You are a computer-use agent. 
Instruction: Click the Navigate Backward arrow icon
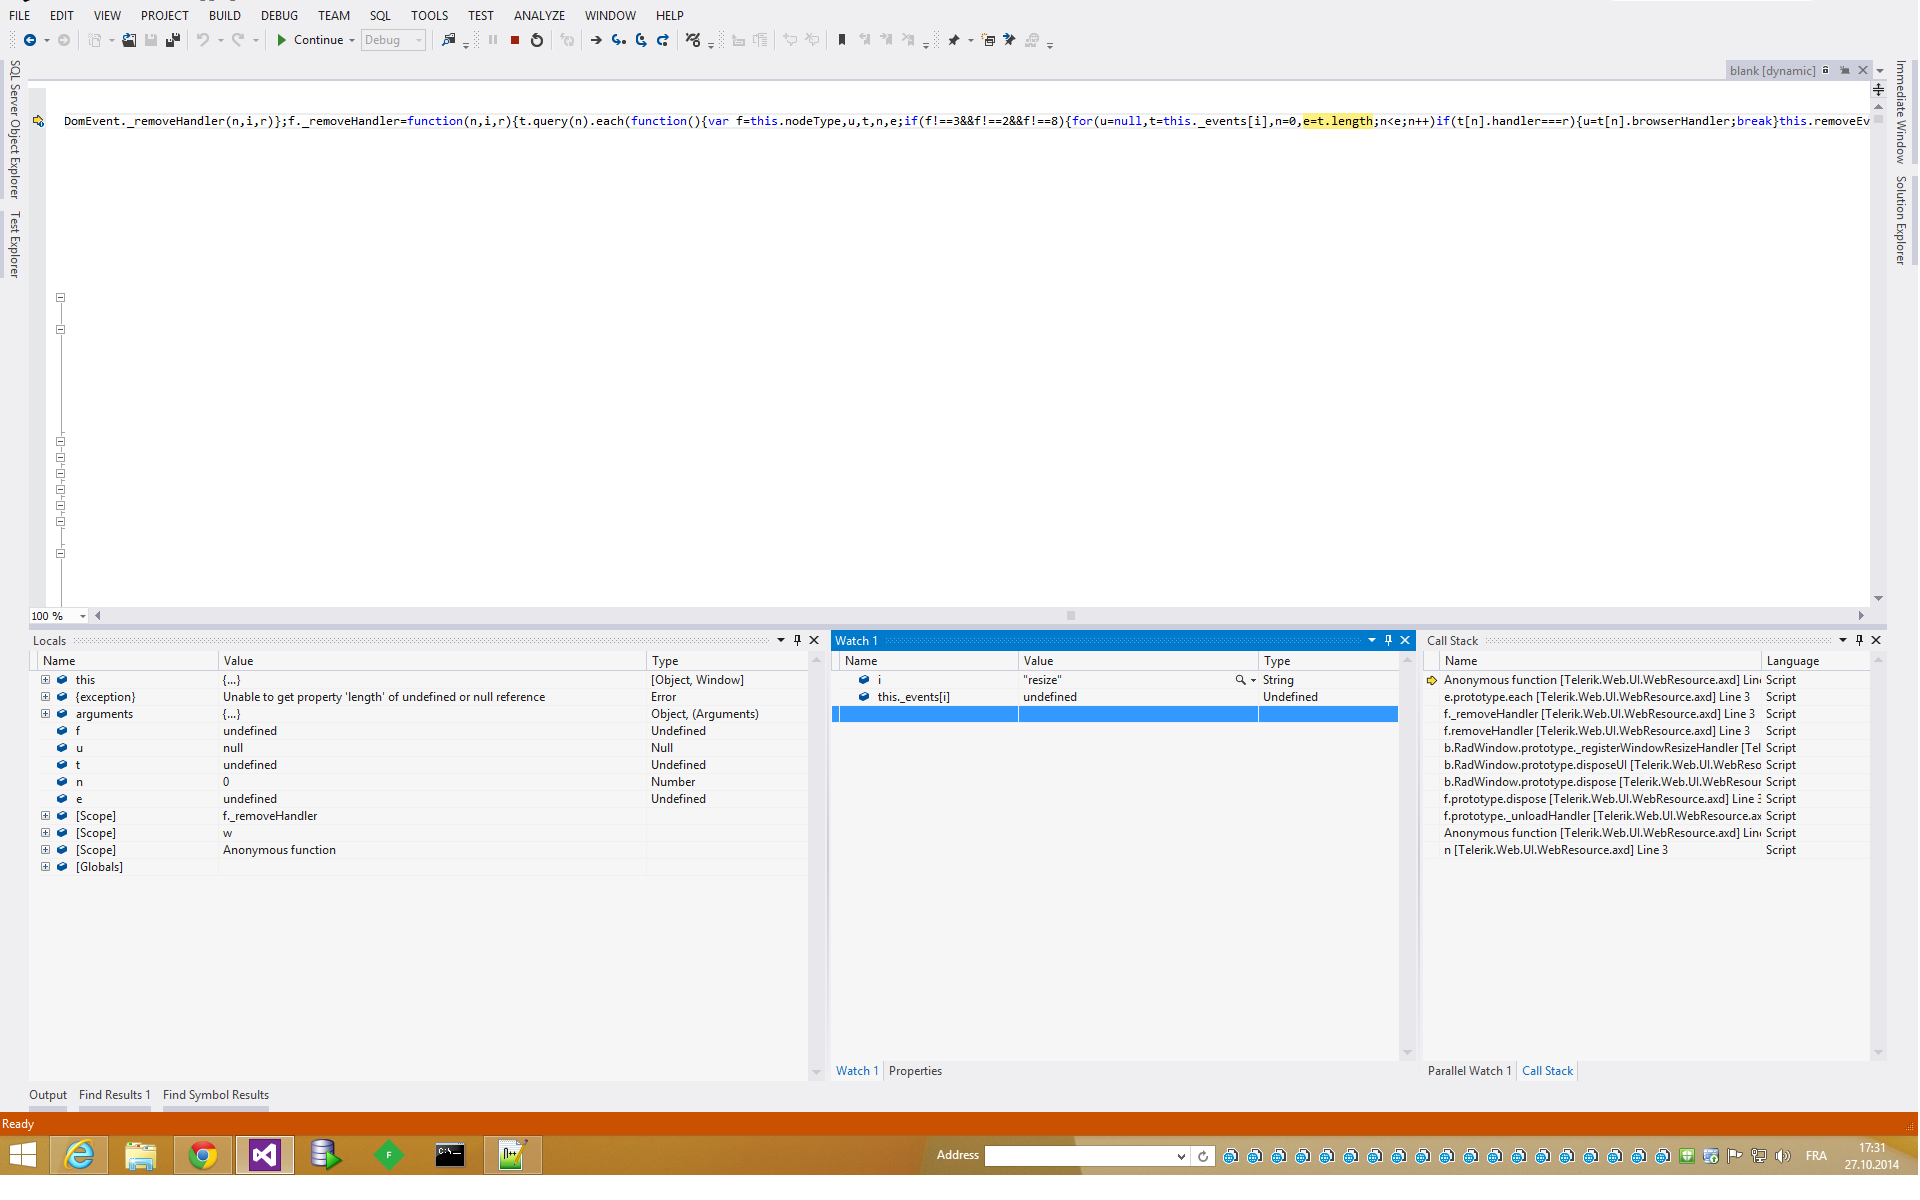tap(30, 40)
